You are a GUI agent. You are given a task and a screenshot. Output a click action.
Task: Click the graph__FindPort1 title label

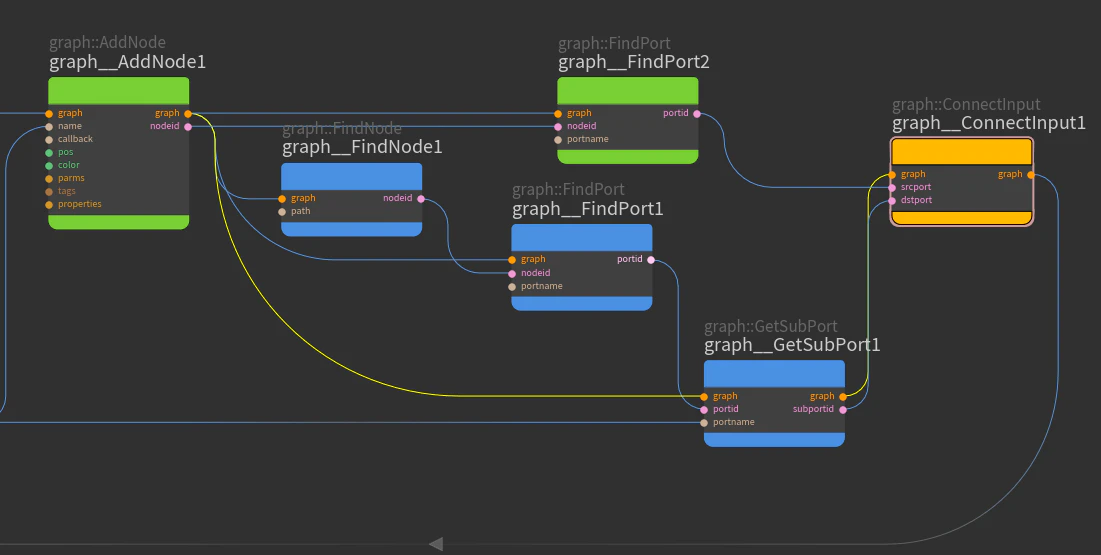coord(588,209)
